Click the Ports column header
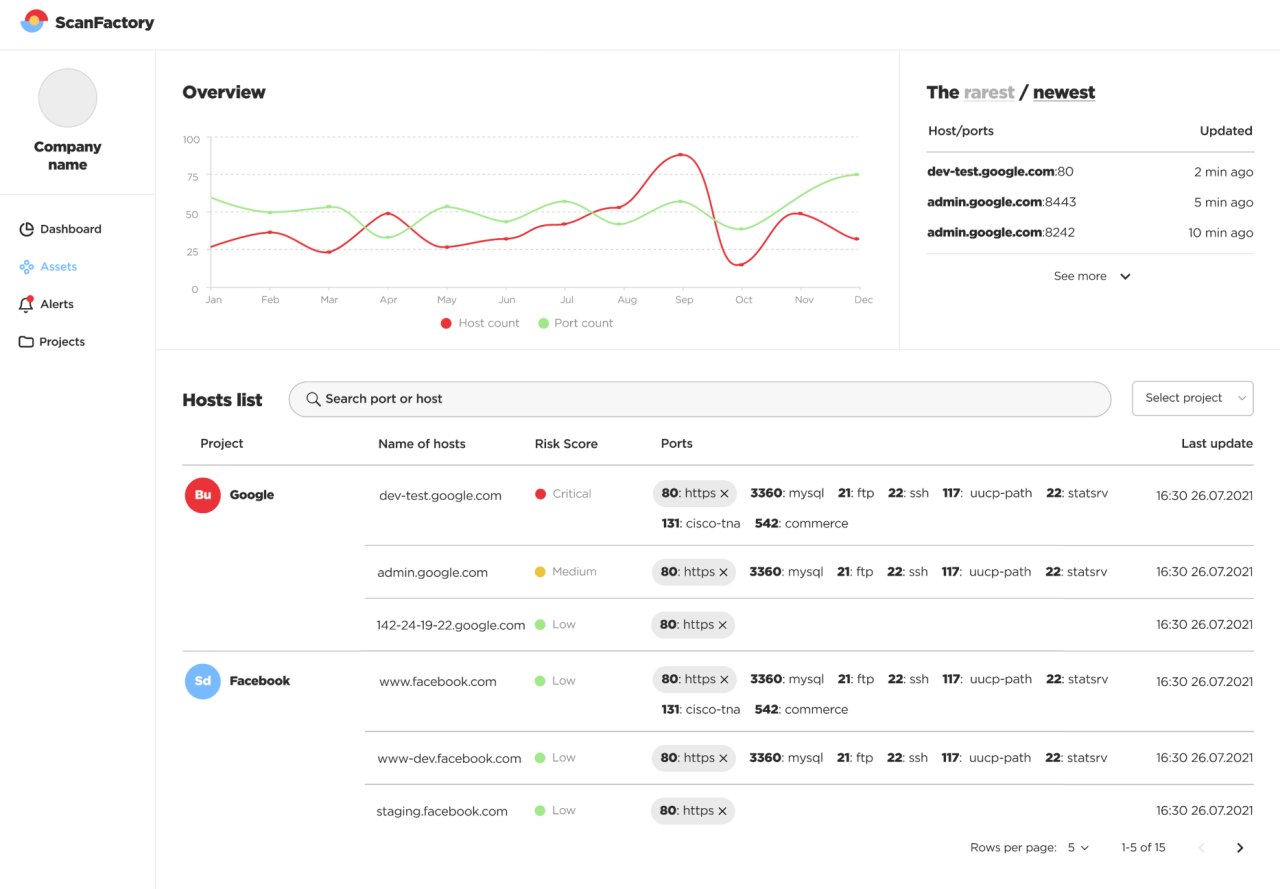Viewport: 1280px width, 889px height. (x=677, y=444)
